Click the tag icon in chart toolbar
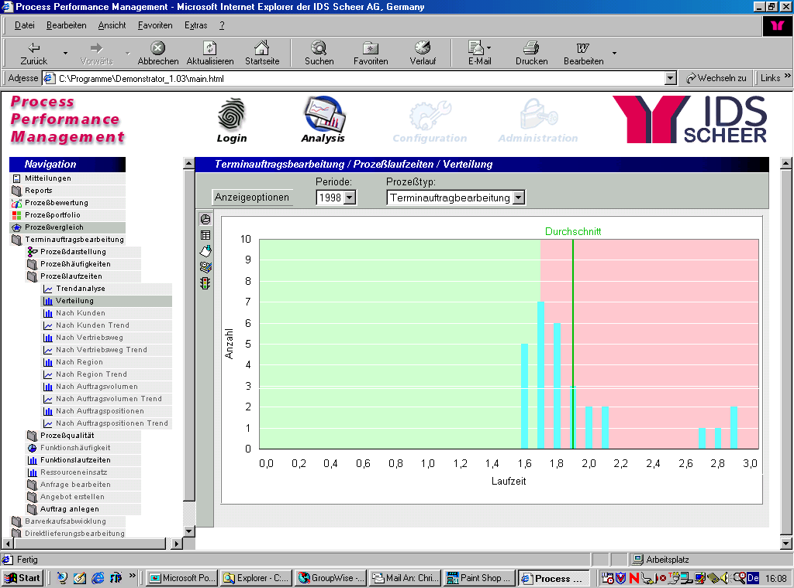The height and width of the screenshot is (588, 794). [x=205, y=251]
